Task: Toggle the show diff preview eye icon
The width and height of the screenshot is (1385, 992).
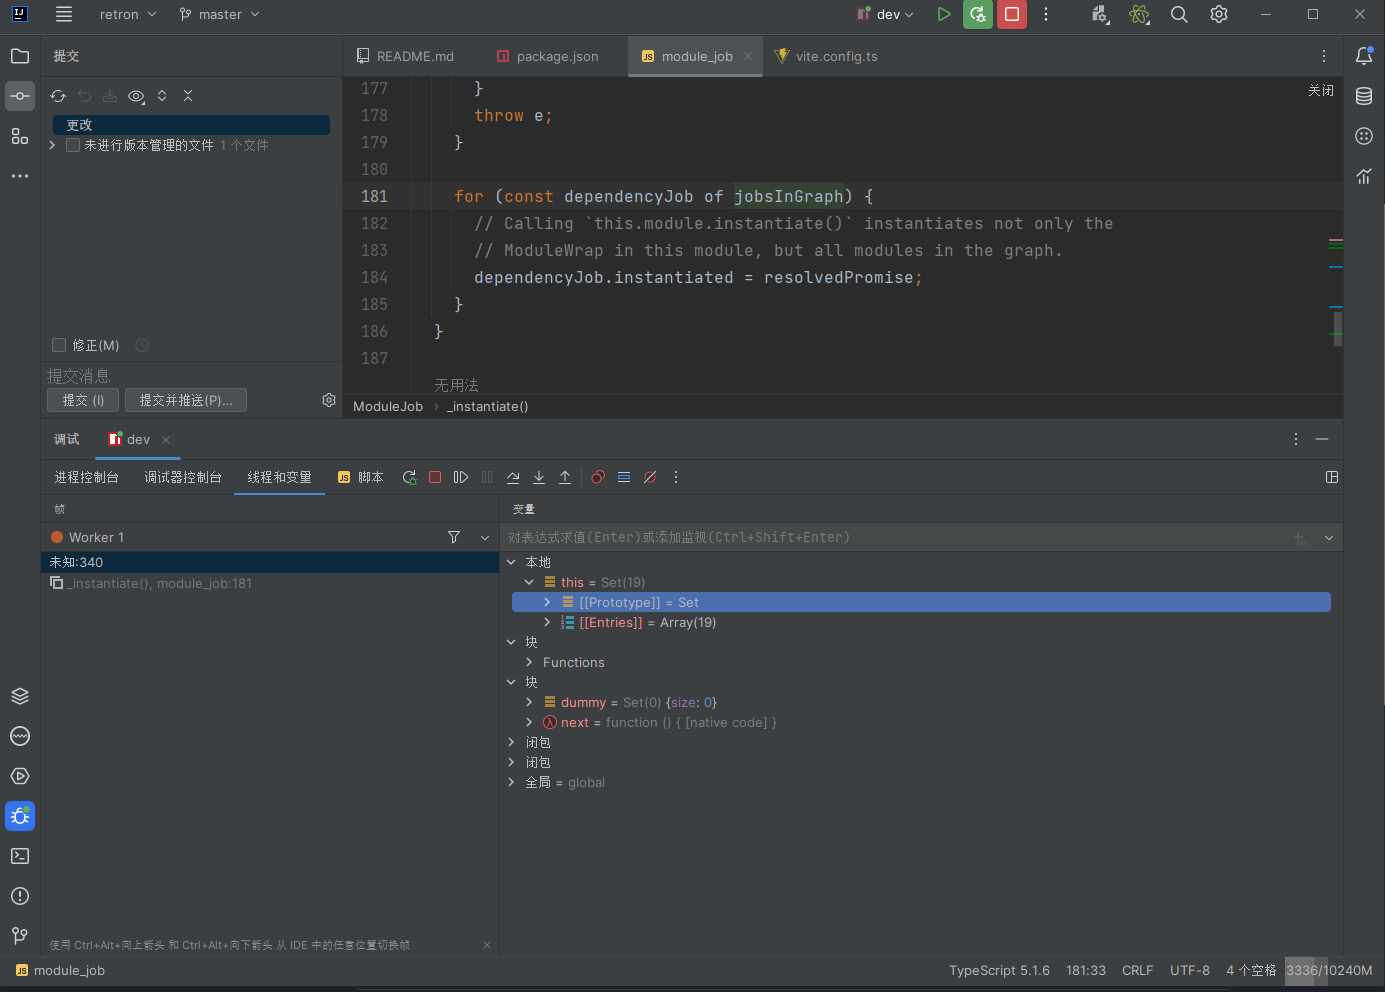Action: tap(136, 96)
